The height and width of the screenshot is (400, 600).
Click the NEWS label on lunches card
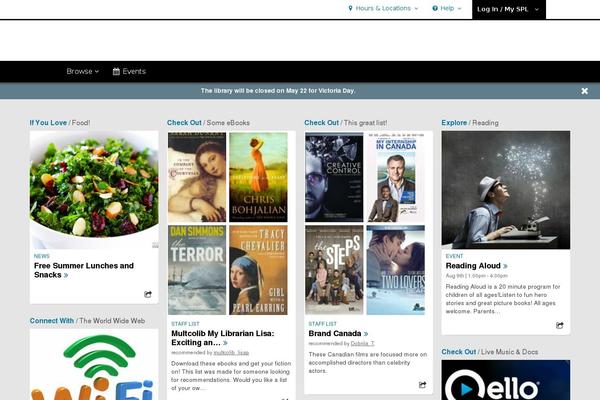coord(42,256)
